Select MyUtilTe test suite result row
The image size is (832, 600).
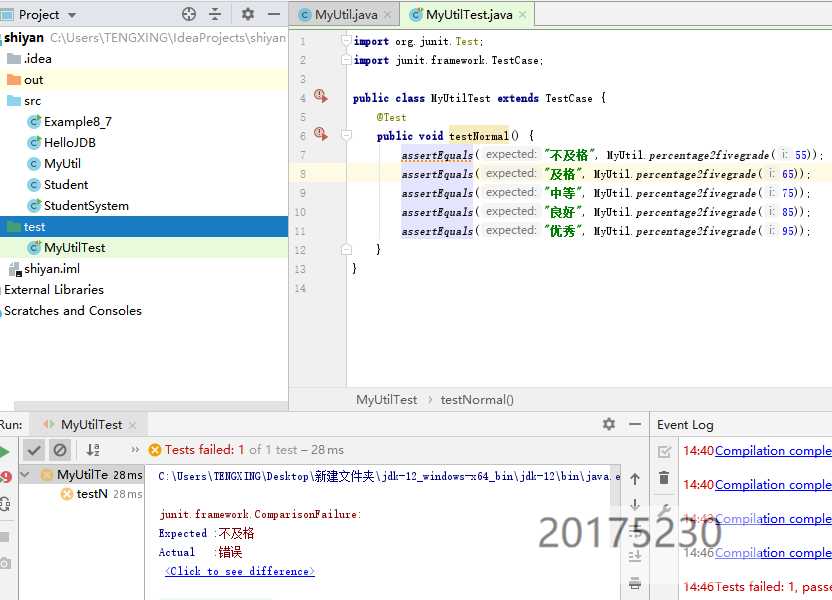(x=82, y=475)
